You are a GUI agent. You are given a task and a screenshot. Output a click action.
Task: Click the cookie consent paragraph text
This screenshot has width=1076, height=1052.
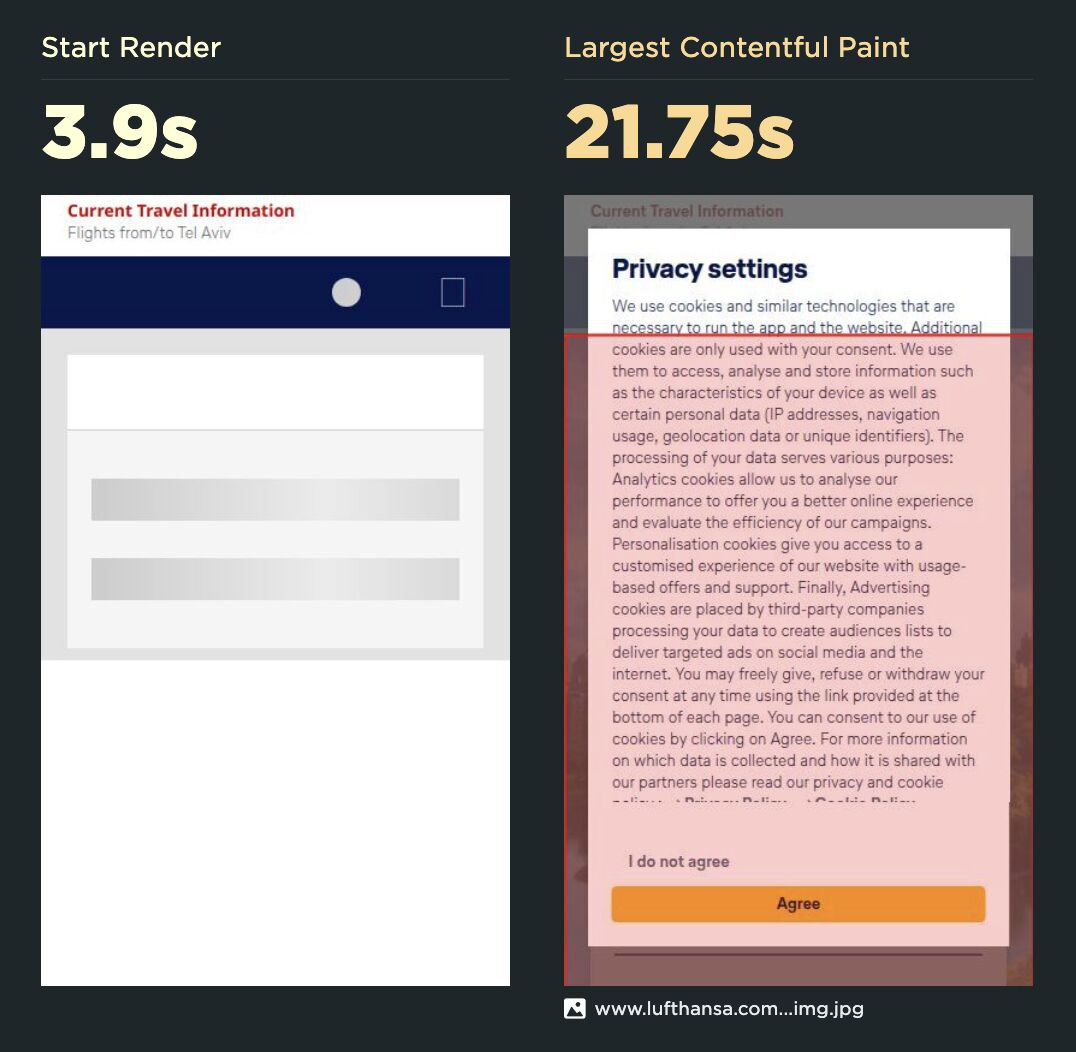tap(798, 544)
